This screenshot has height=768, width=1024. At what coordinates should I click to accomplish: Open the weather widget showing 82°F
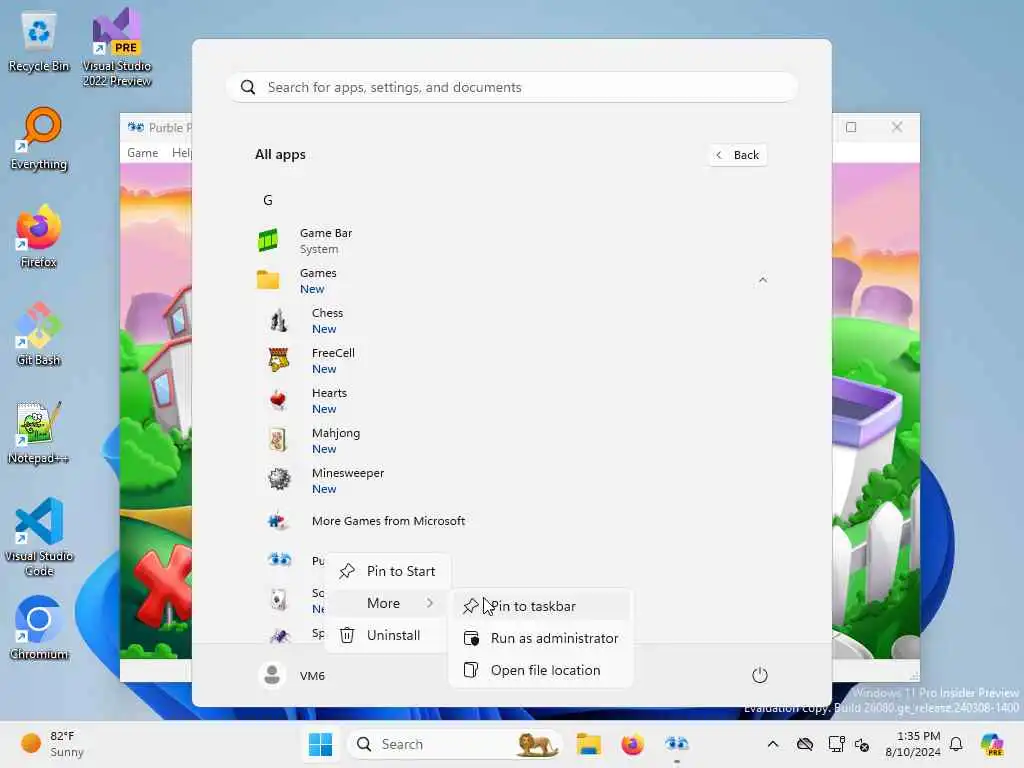[52, 744]
